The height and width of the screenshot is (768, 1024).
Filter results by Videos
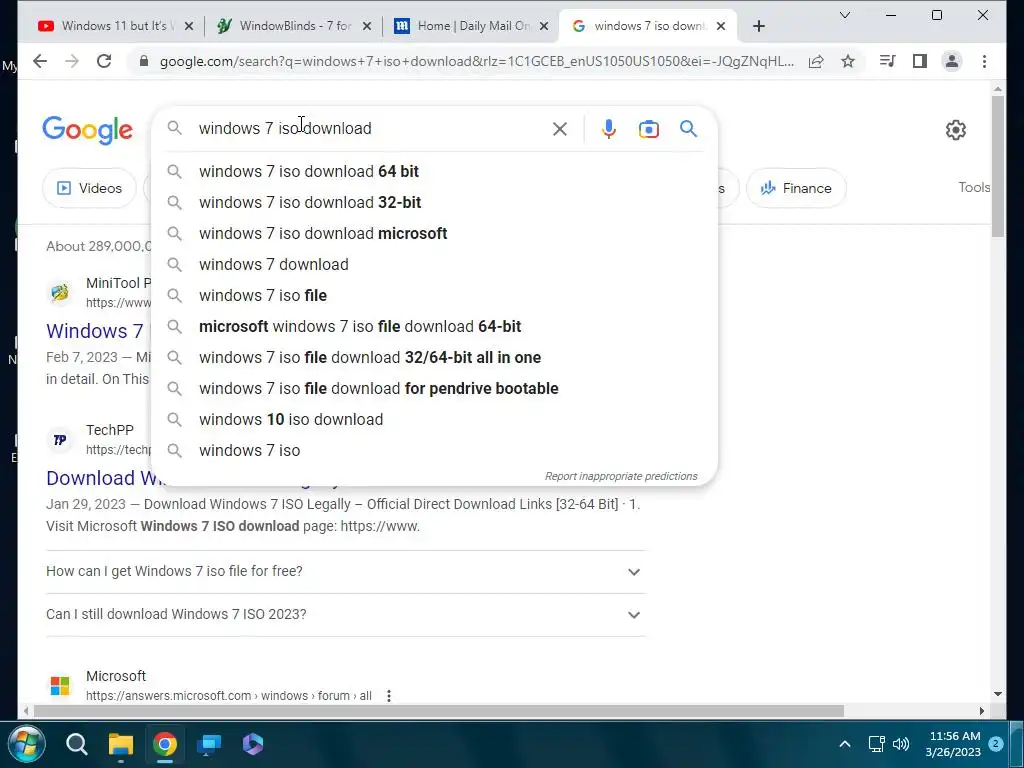click(x=89, y=188)
